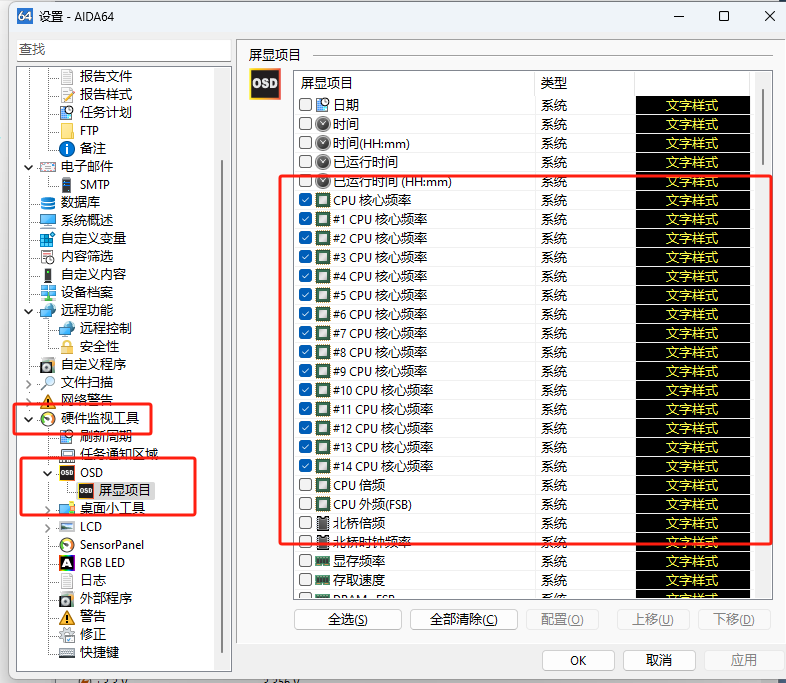Viewport: 786px width, 683px height.
Task: Uncheck #1 CPU 核心频率 checkbox
Action: pos(305,218)
